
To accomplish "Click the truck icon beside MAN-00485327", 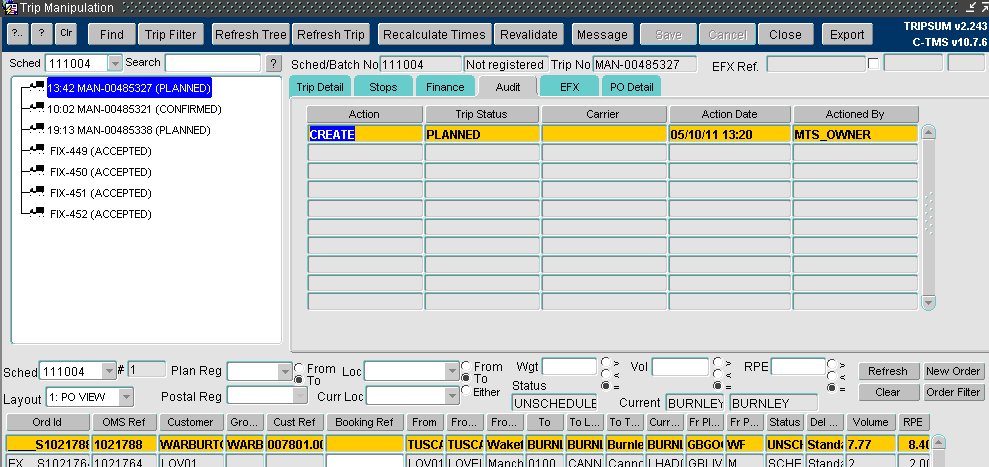I will (x=36, y=86).
